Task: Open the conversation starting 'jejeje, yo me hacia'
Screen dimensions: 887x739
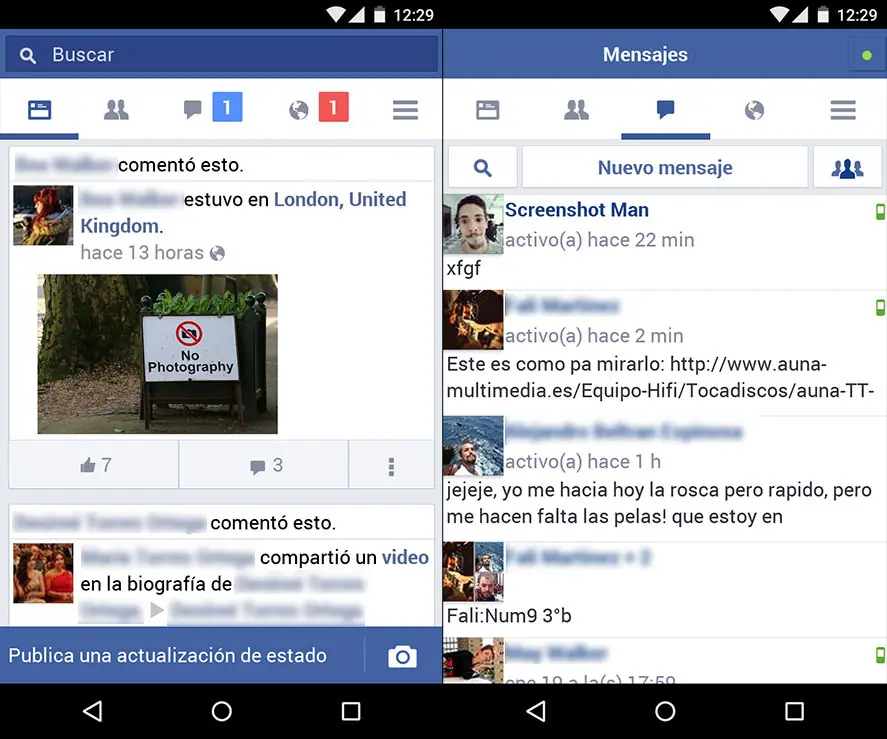Action: tap(665, 479)
